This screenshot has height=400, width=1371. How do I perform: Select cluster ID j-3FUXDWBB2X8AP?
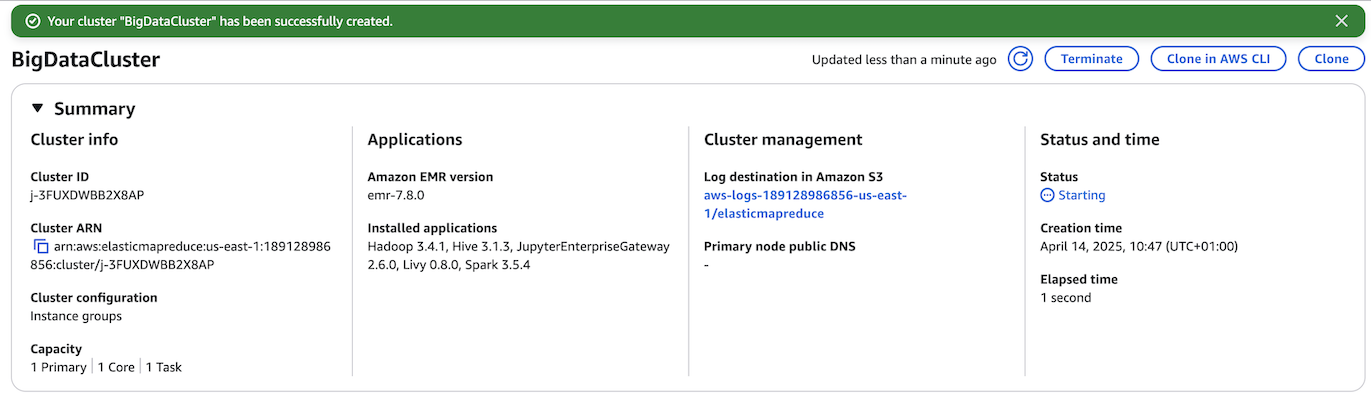[87, 195]
